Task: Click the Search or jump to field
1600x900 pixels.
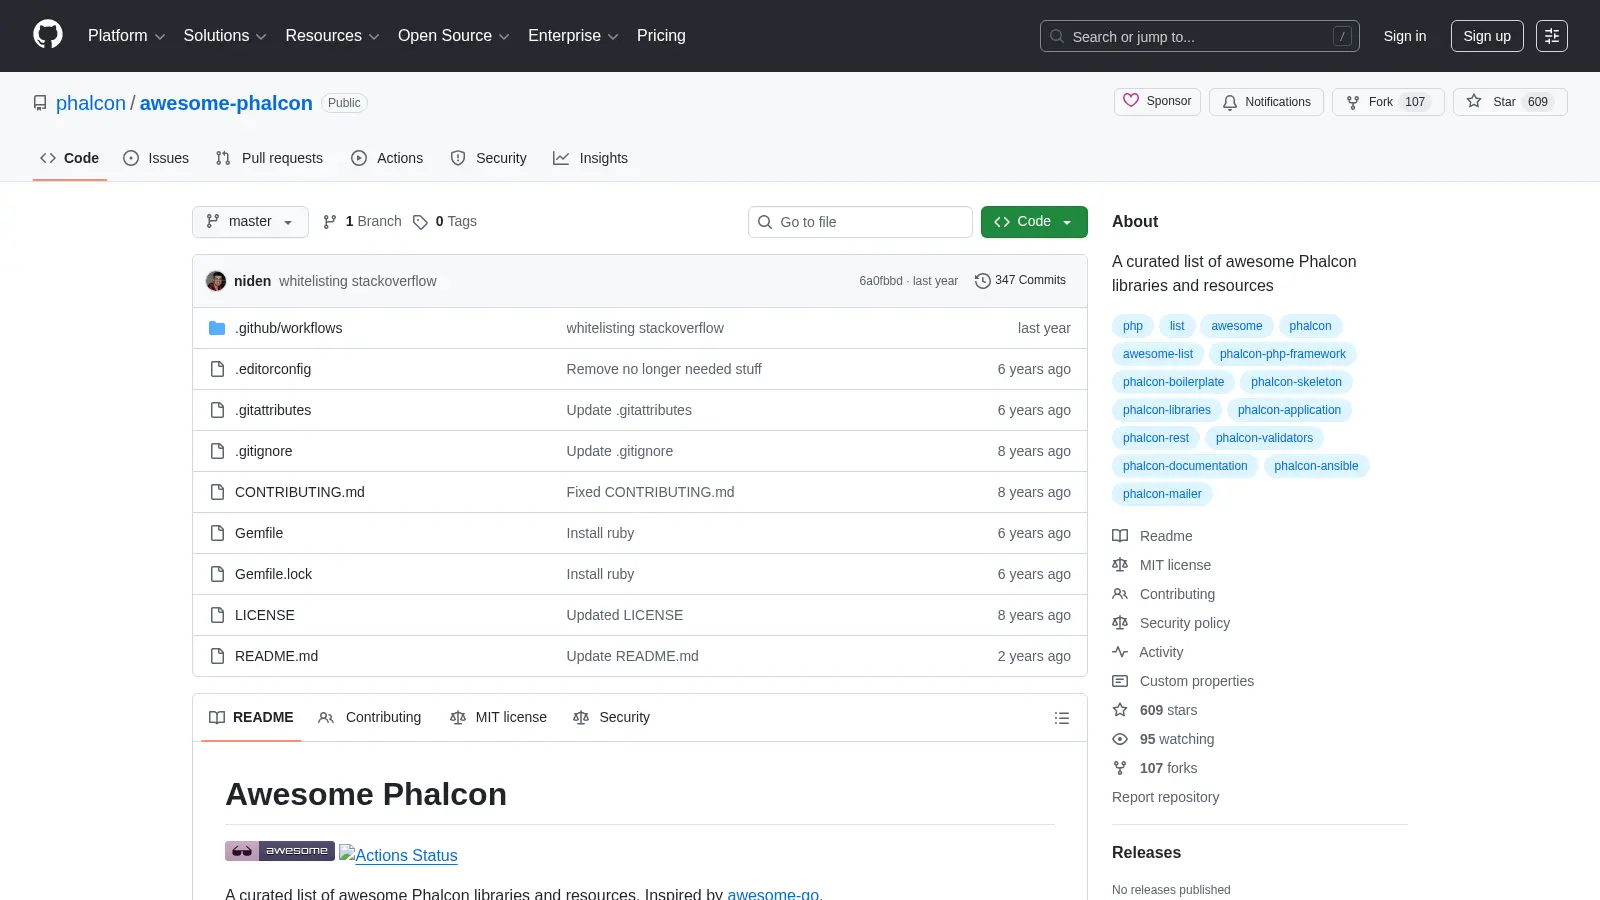Action: 1200,36
